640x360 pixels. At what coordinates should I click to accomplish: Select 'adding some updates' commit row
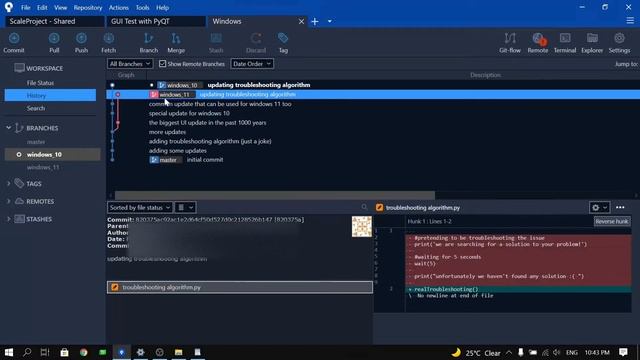click(373, 151)
